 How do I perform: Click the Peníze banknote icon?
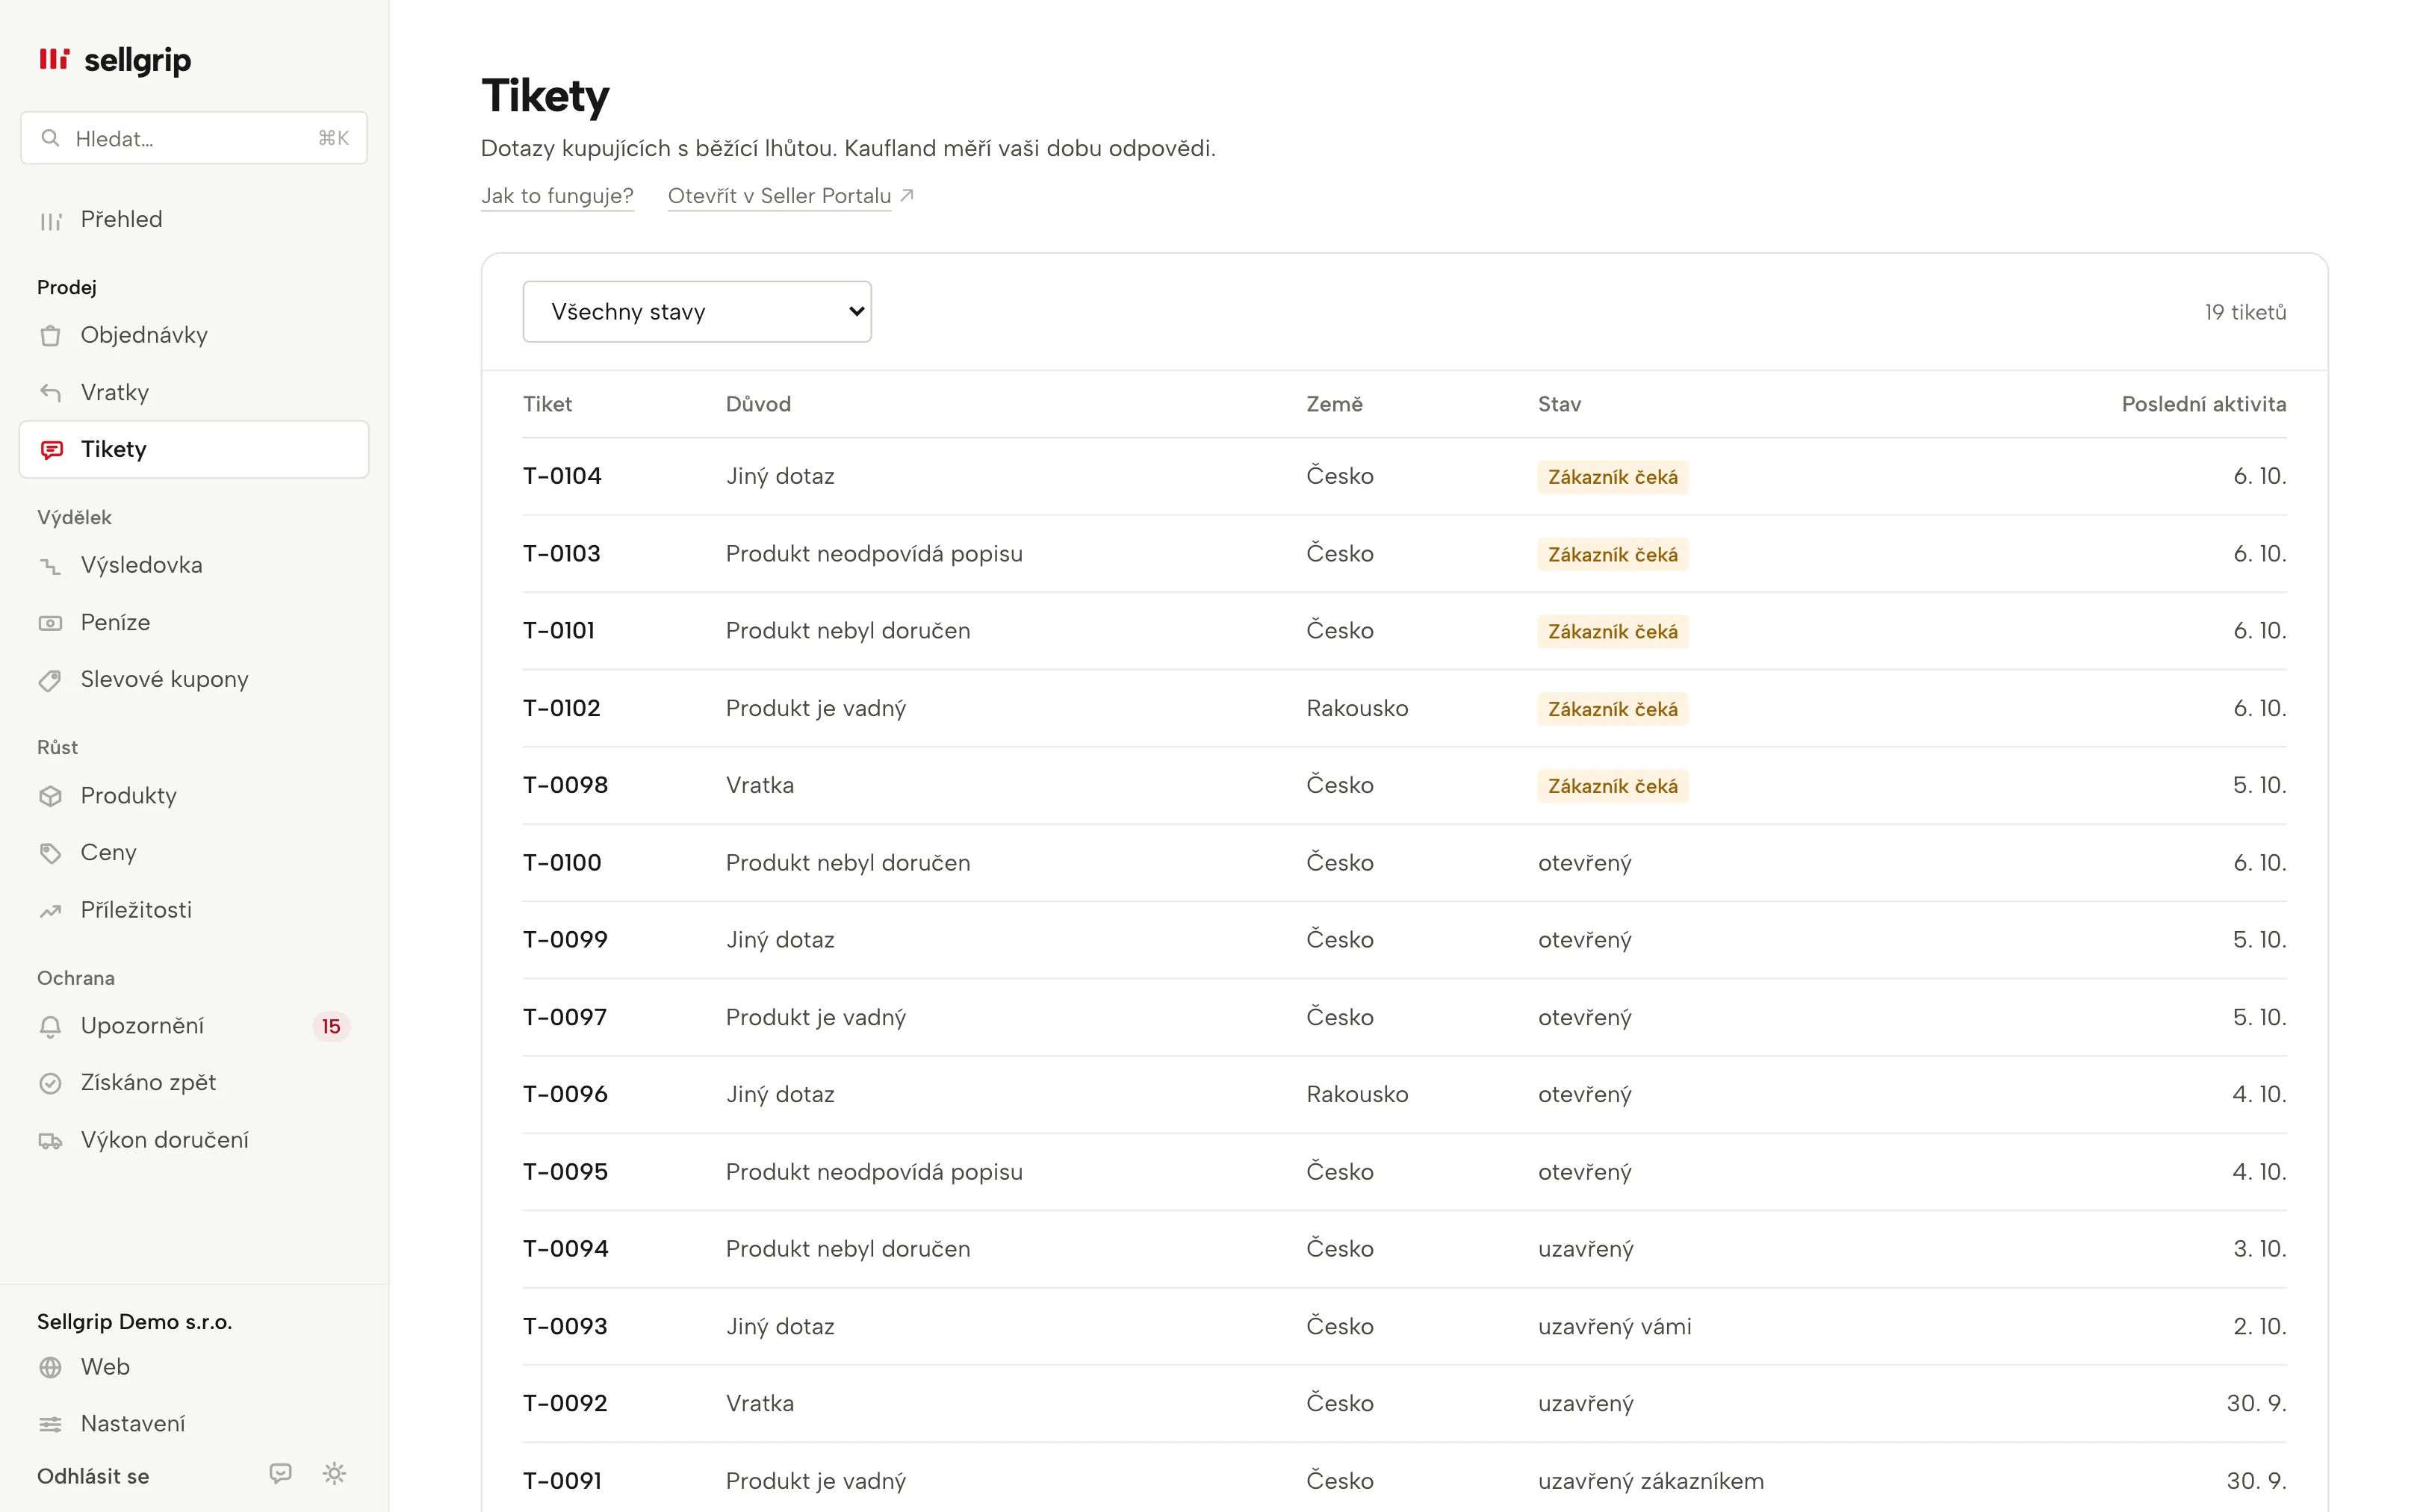coord(50,623)
